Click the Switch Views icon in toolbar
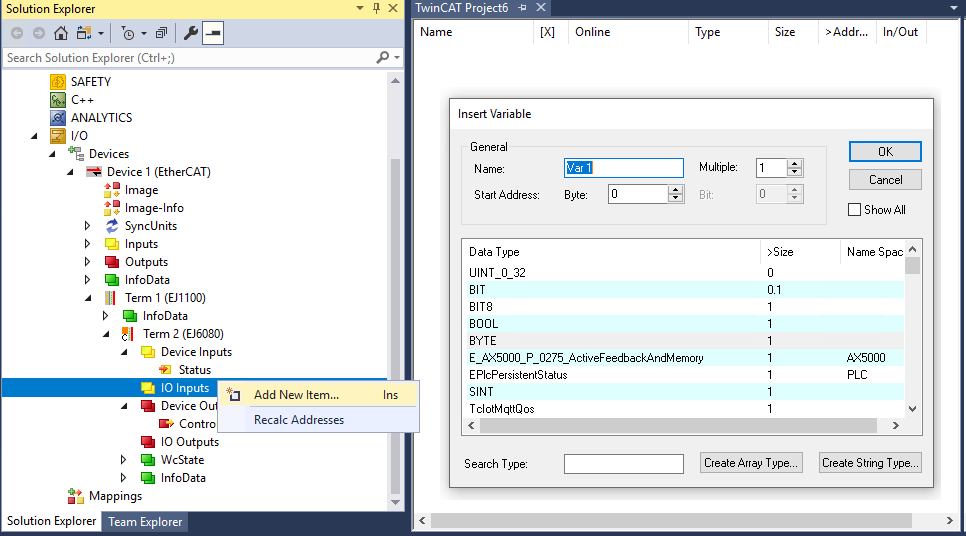 pyautogui.click(x=84, y=33)
